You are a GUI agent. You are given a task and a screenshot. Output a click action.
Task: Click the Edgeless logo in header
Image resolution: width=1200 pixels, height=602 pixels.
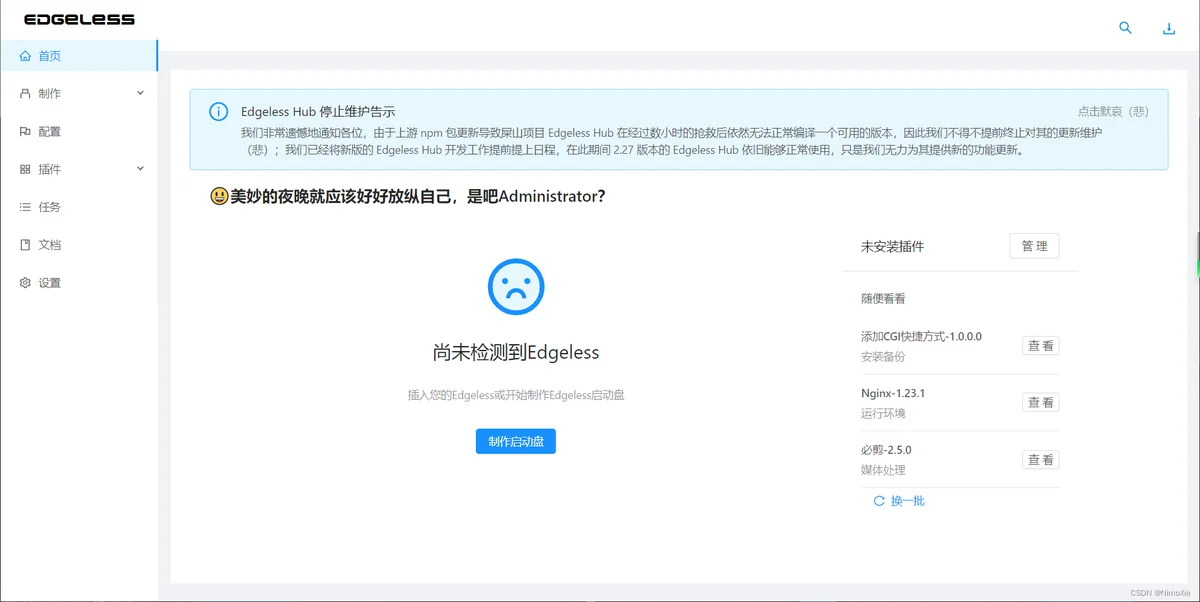pos(79,20)
